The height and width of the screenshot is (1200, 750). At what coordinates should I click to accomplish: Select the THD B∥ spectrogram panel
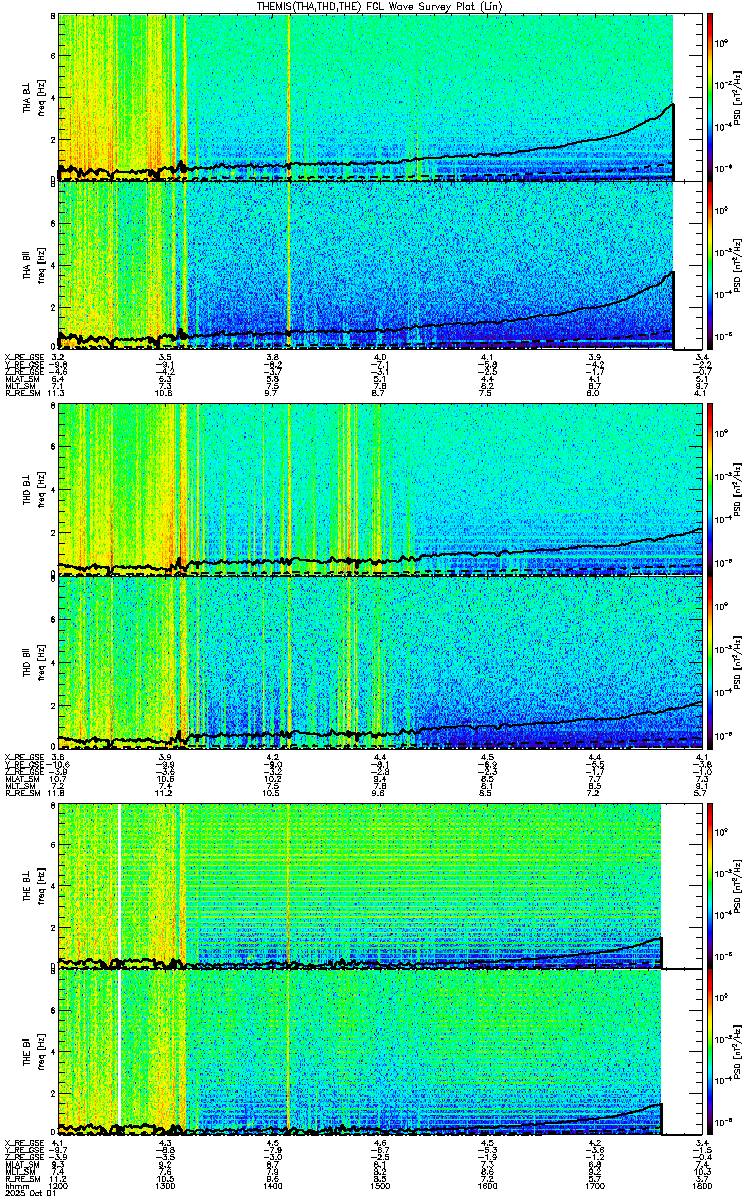382,664
